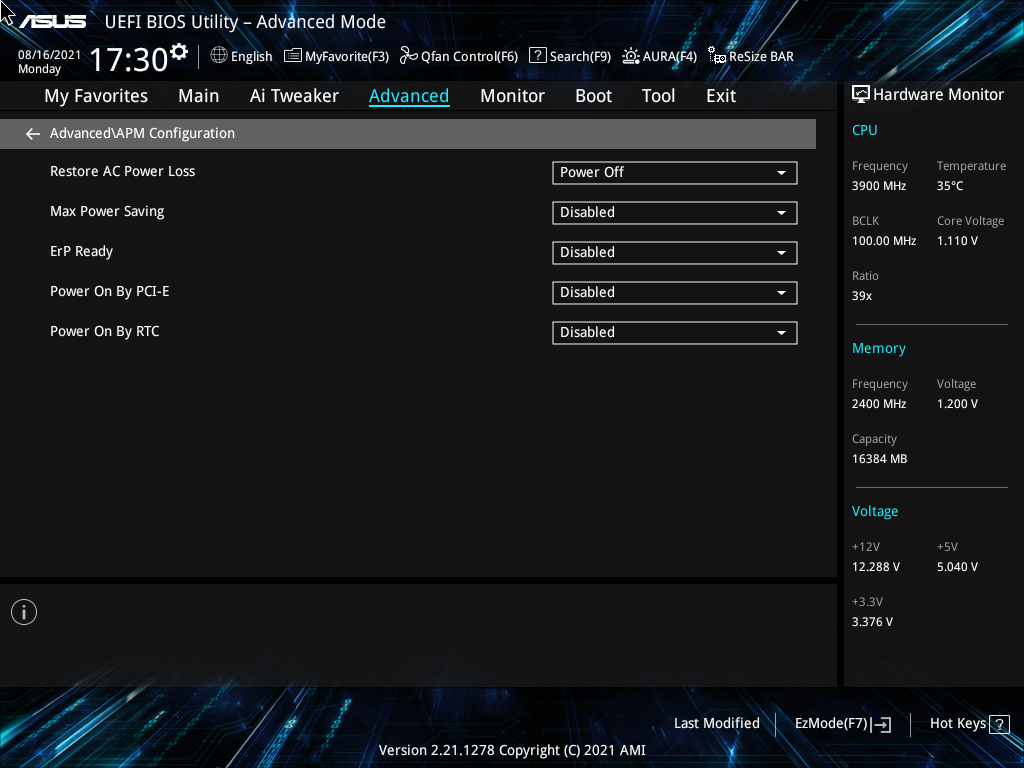The width and height of the screenshot is (1024, 768).
Task: Click the Hot Keys question mark icon
Action: pyautogui.click(x=999, y=724)
